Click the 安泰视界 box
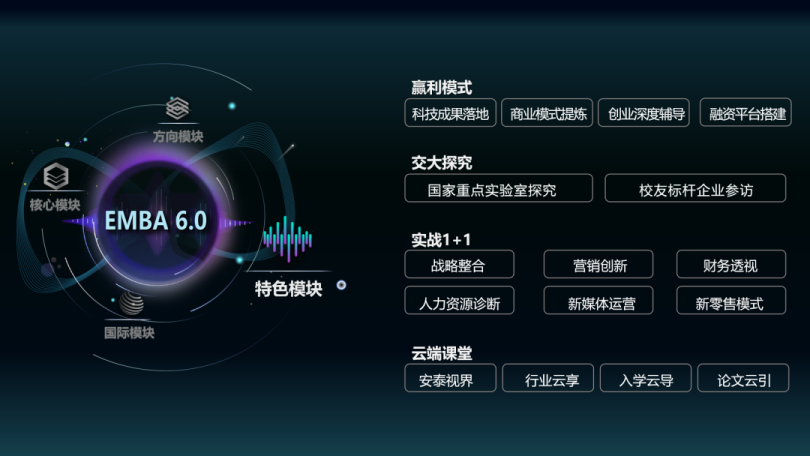Screen dimensions: 810x456 [x=450, y=379]
